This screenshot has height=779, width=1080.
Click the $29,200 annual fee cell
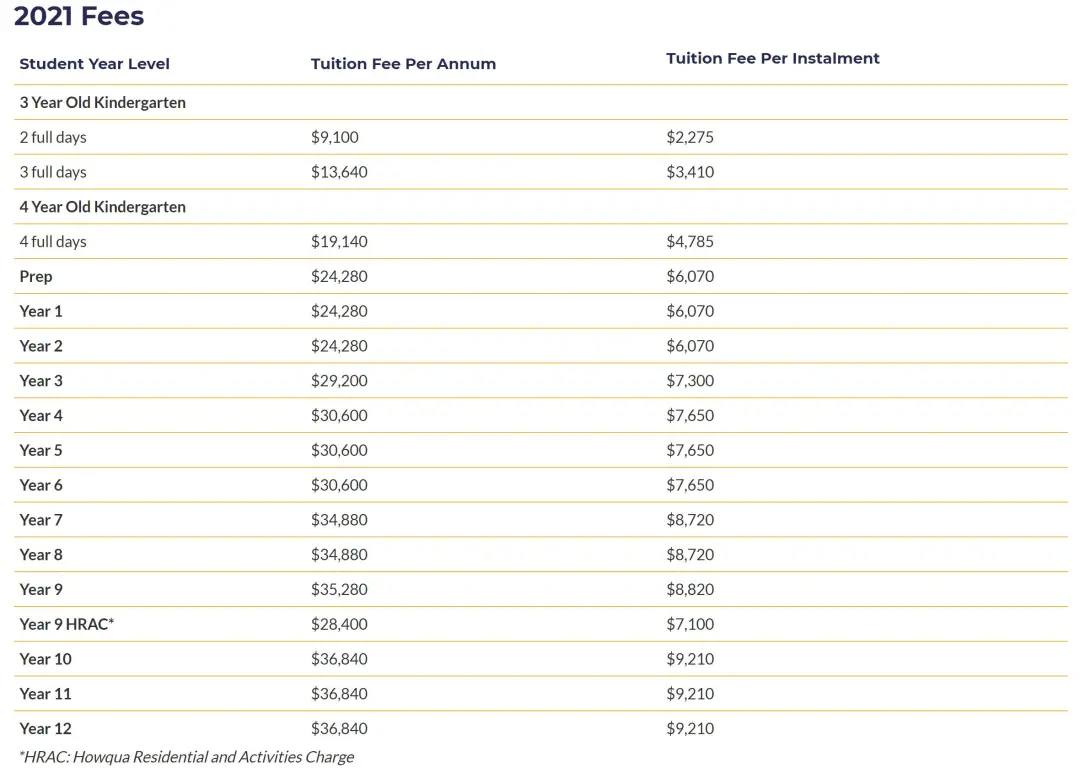339,381
